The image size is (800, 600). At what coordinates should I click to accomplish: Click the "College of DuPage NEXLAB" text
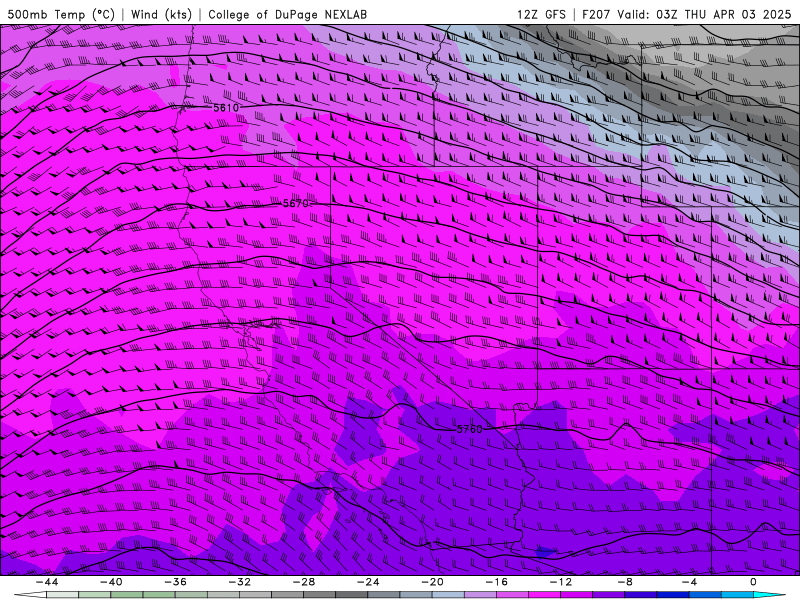coord(287,14)
